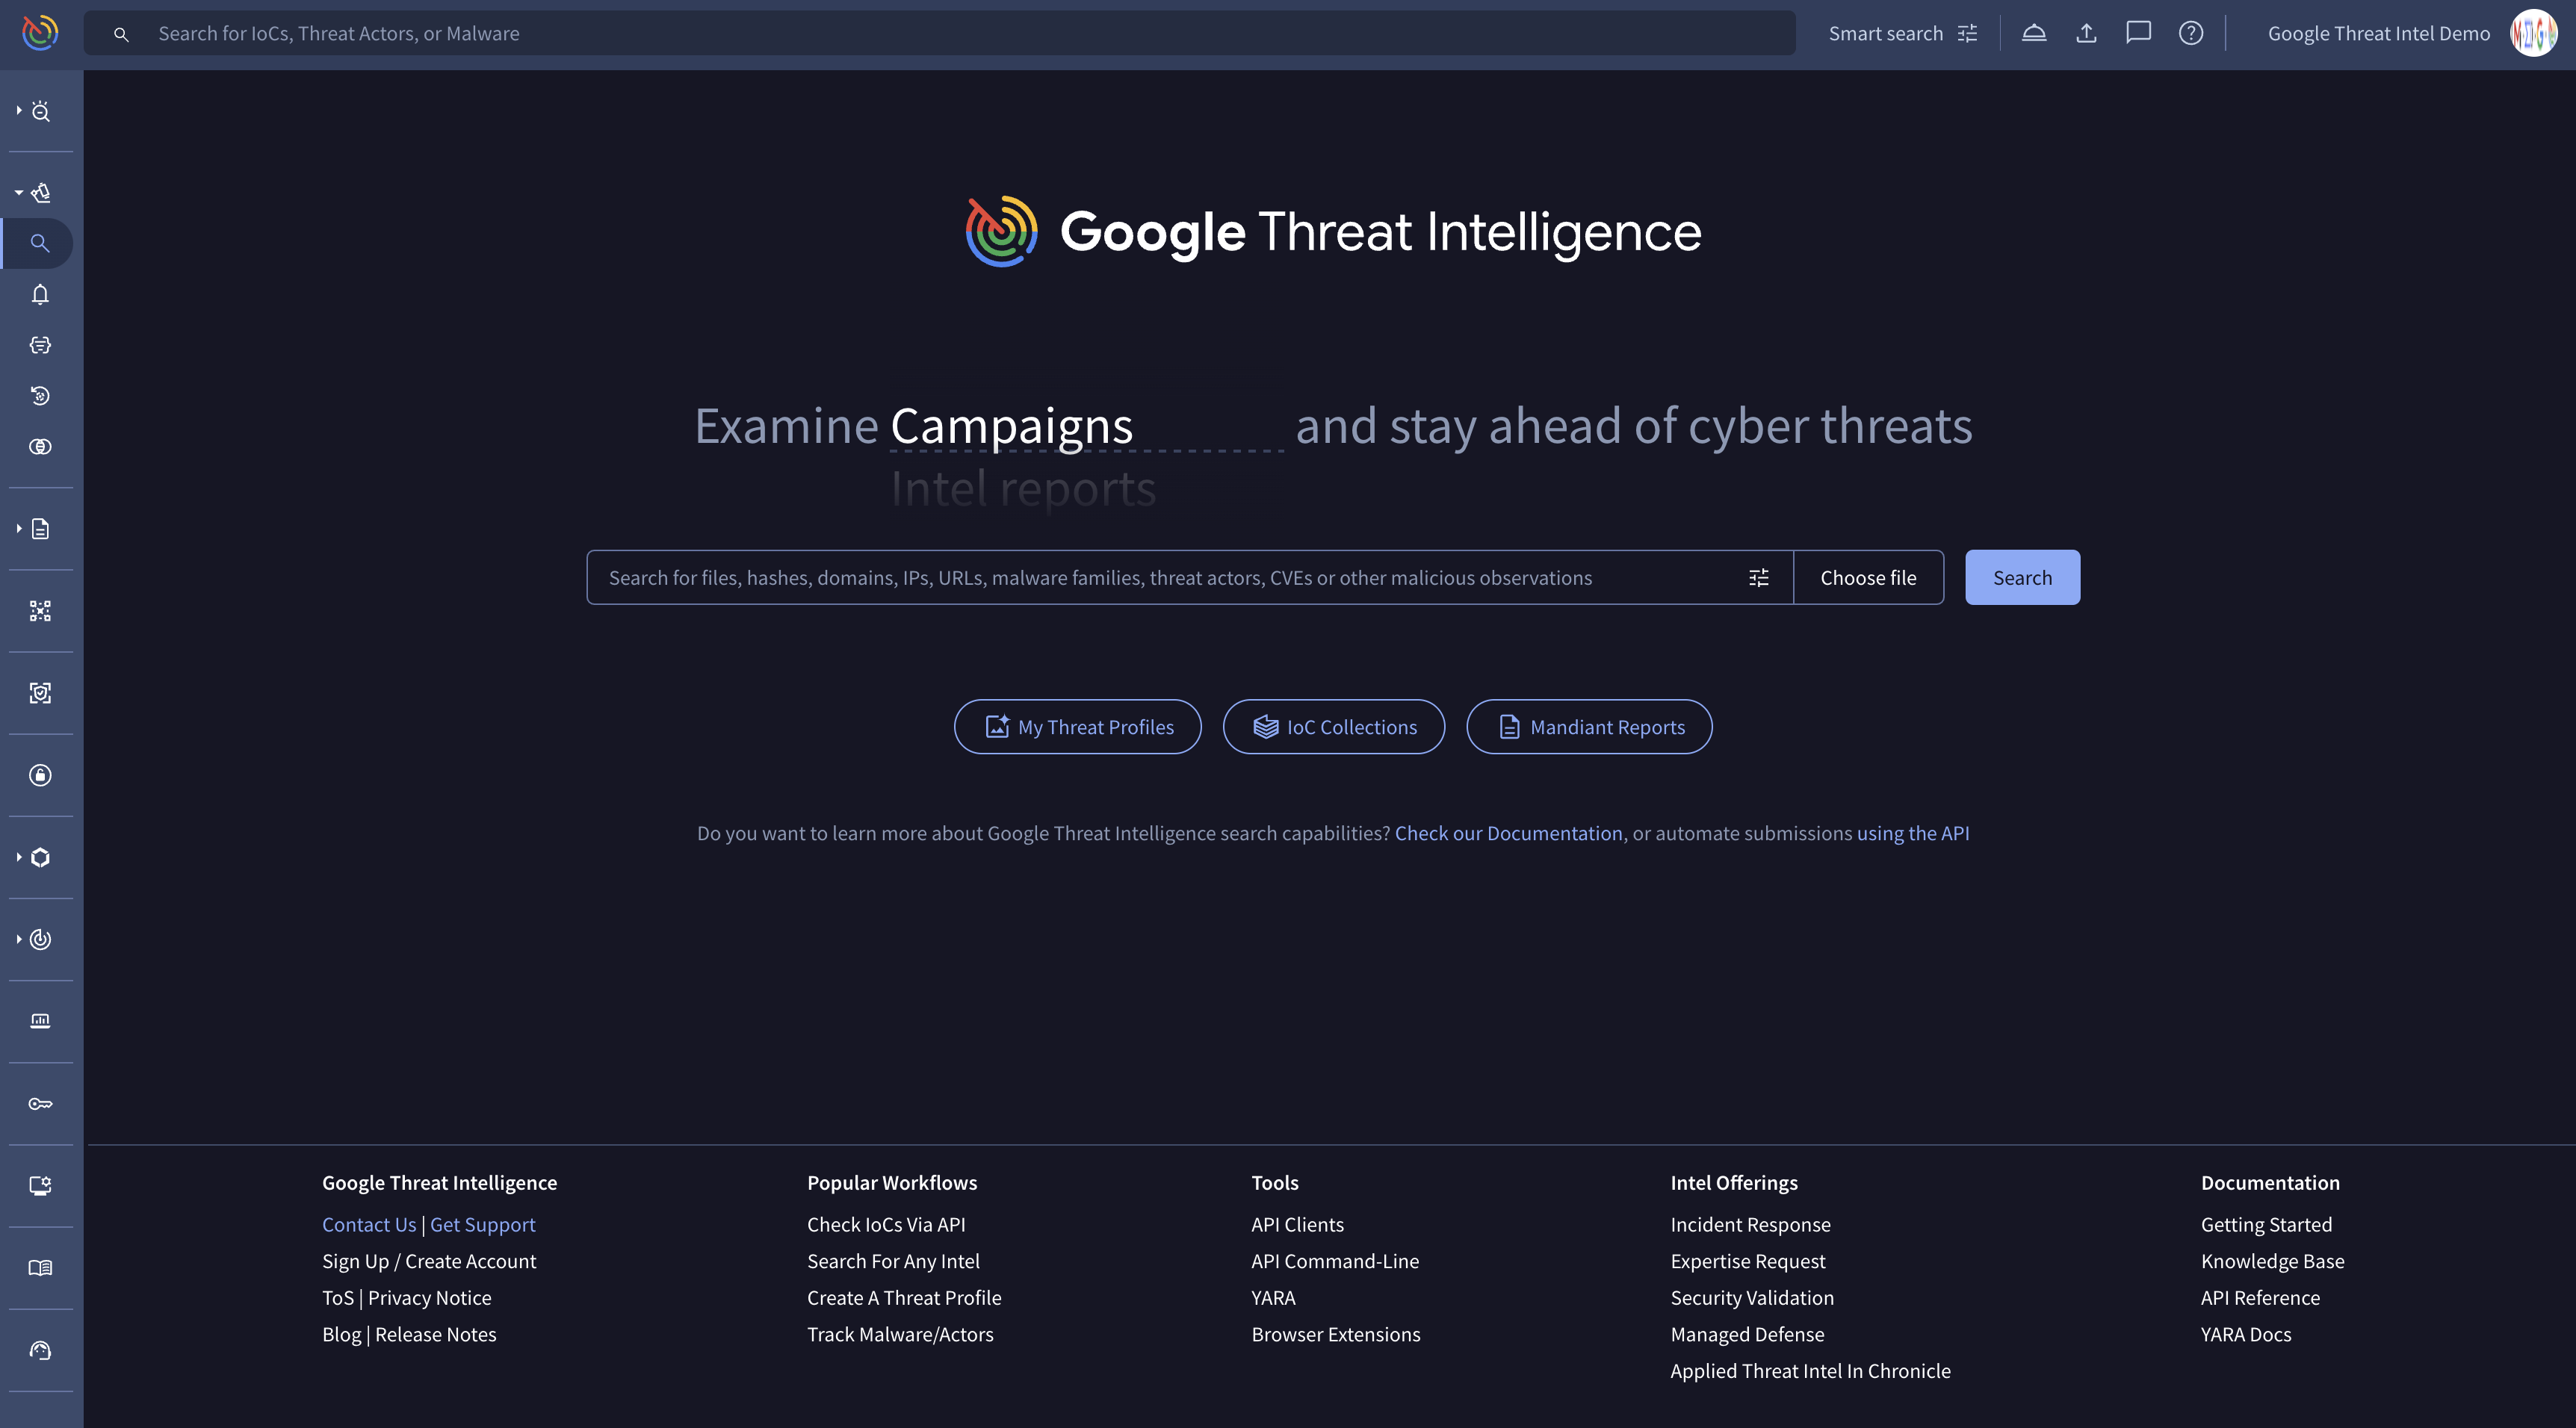Open Applied Threat Intel In Chronicle link

1810,1371
